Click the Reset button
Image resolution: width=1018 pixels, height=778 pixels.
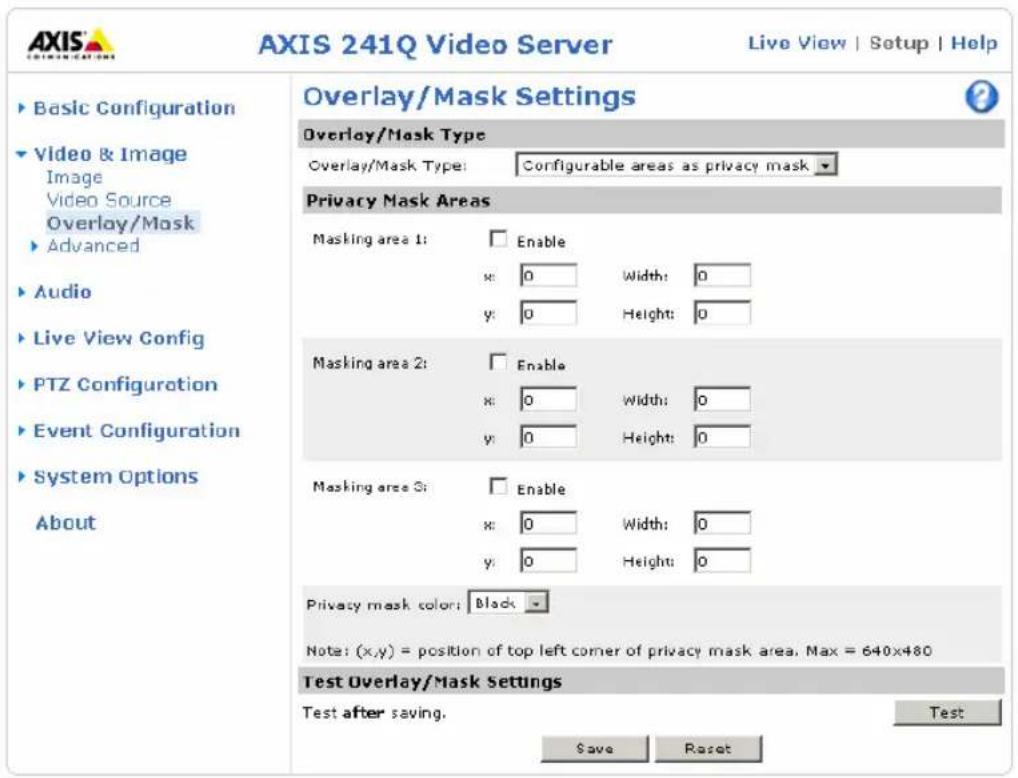(708, 748)
